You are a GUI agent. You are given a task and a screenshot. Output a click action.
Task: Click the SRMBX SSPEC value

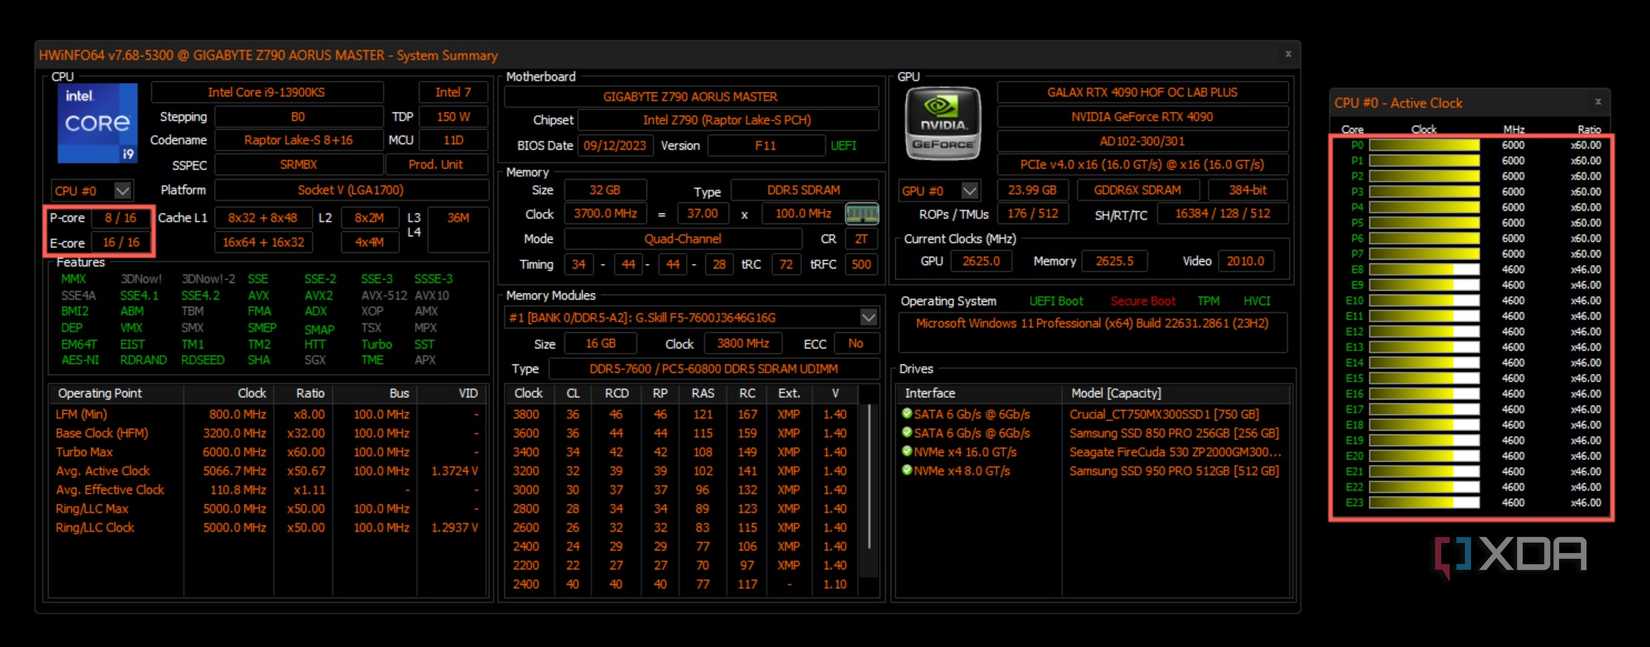pos(298,164)
